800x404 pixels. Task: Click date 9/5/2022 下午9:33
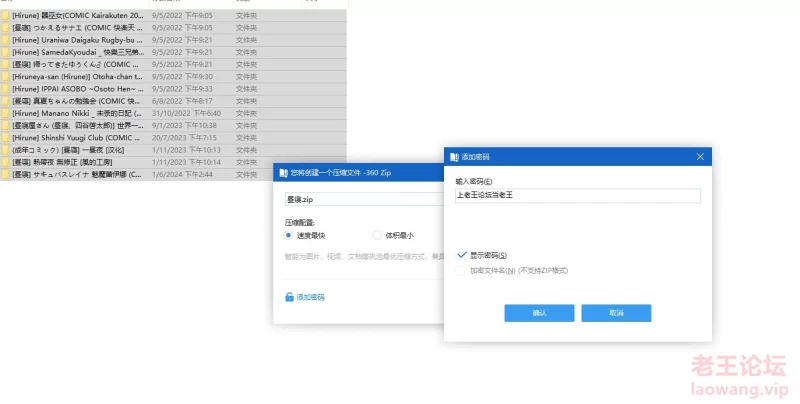pos(182,89)
